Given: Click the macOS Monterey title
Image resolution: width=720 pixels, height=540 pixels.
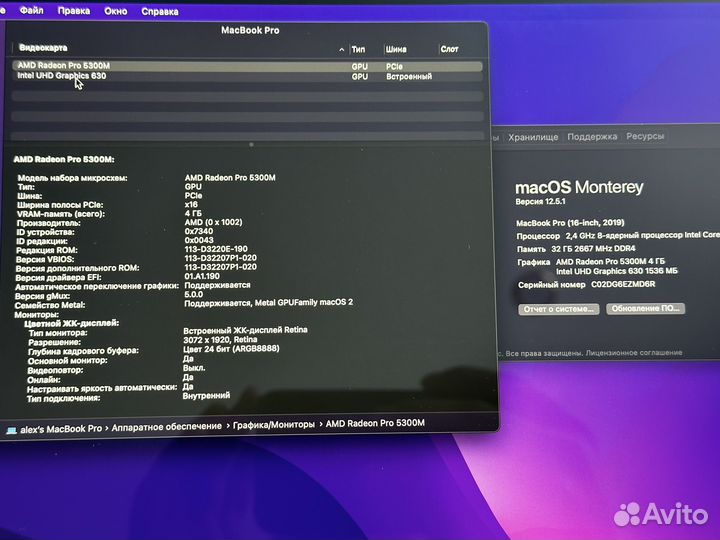Looking at the screenshot, I should click(579, 187).
